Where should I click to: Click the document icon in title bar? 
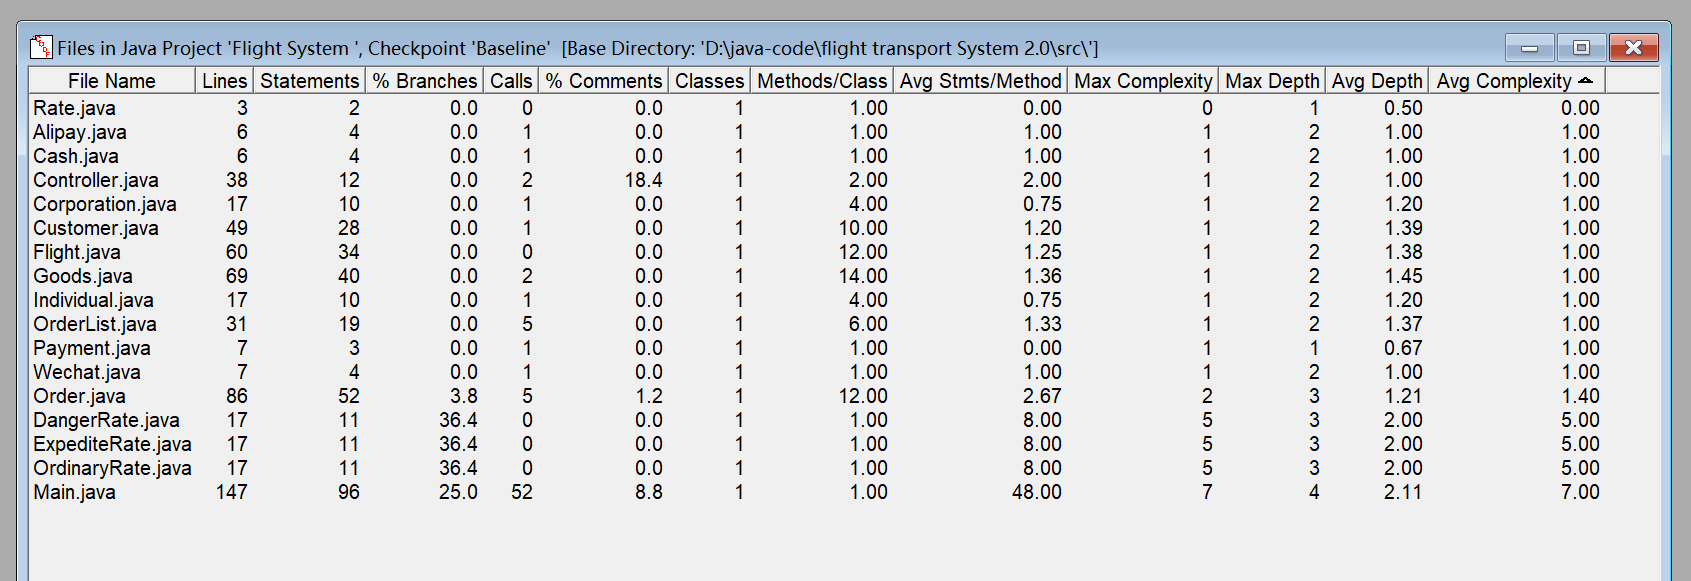(41, 47)
